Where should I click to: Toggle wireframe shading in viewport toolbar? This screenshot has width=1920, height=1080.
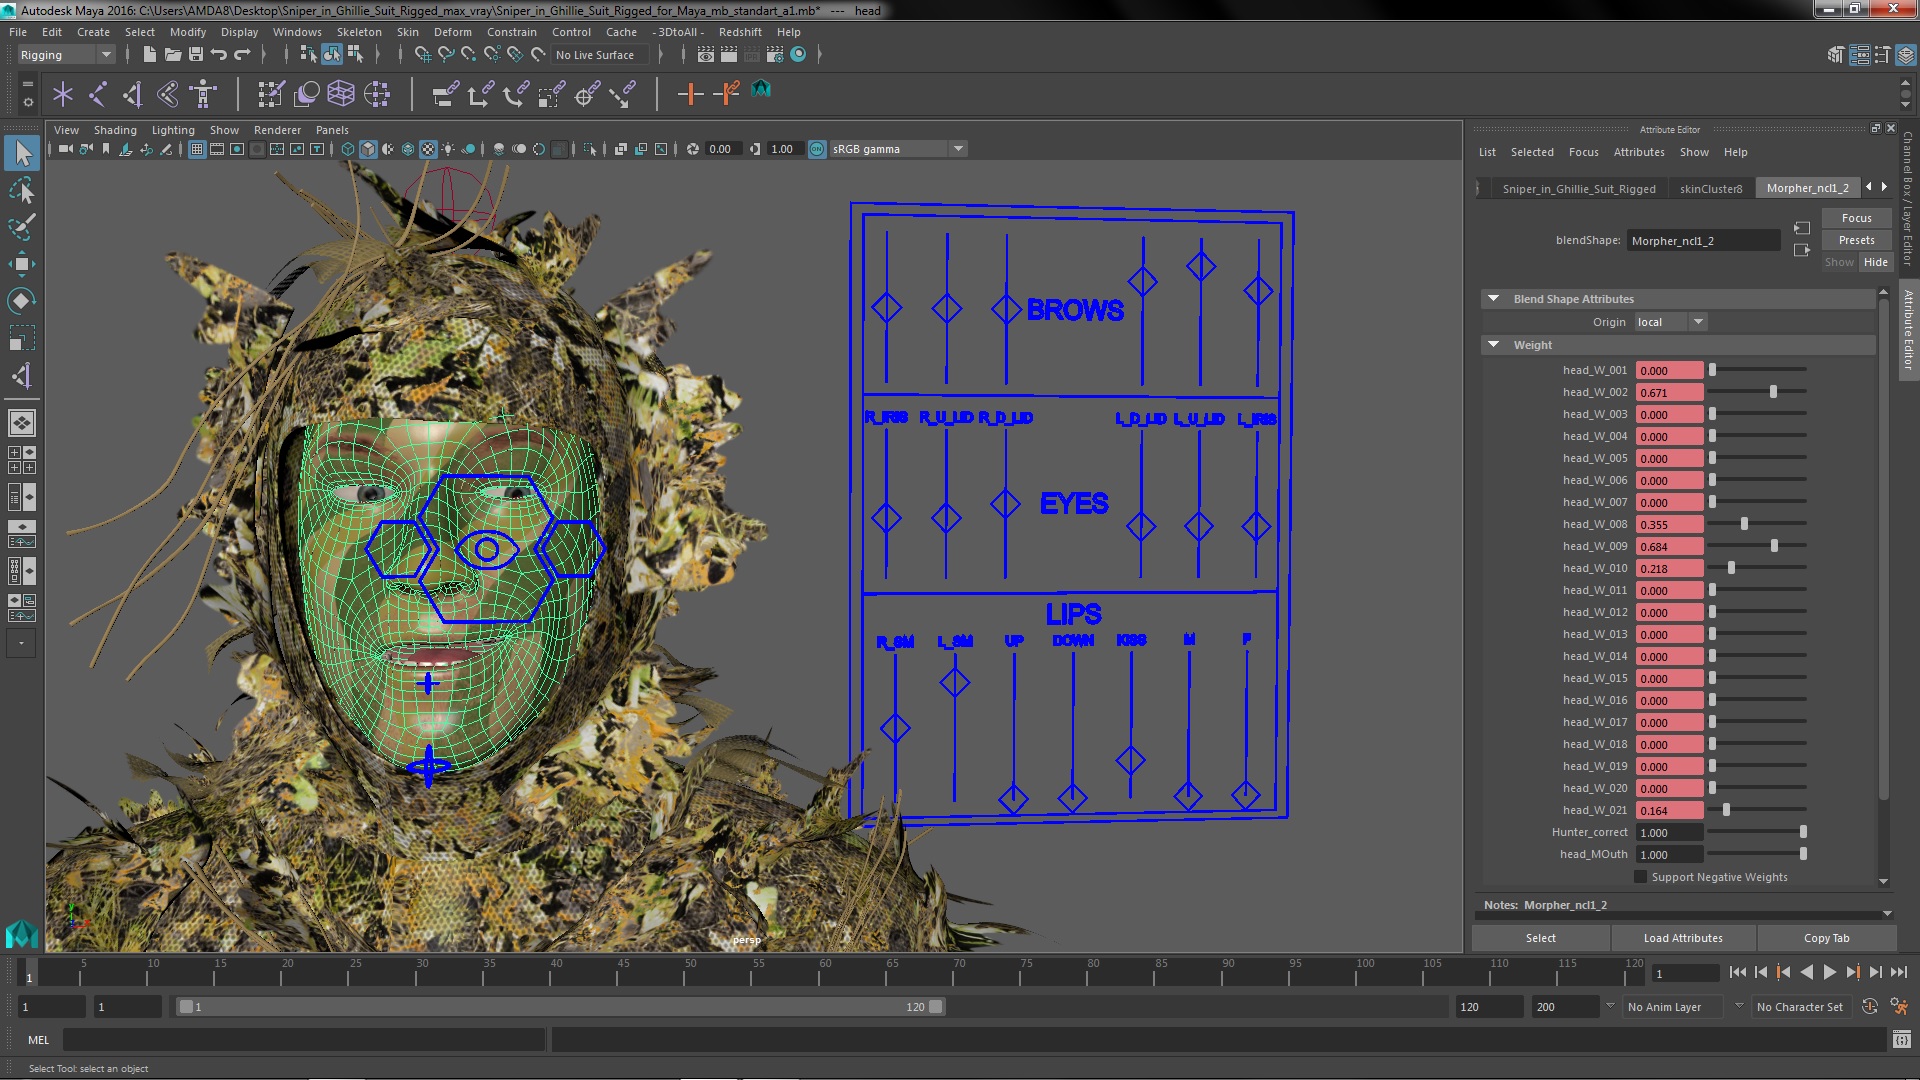pyautogui.click(x=348, y=149)
